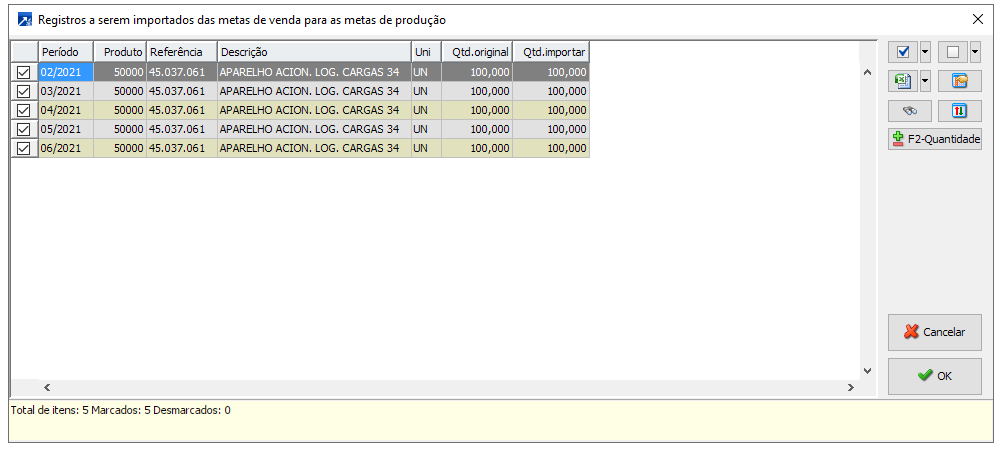
Task: Click Qtd.importar 100,000 in the 03/2021 row
Action: (x=551, y=91)
